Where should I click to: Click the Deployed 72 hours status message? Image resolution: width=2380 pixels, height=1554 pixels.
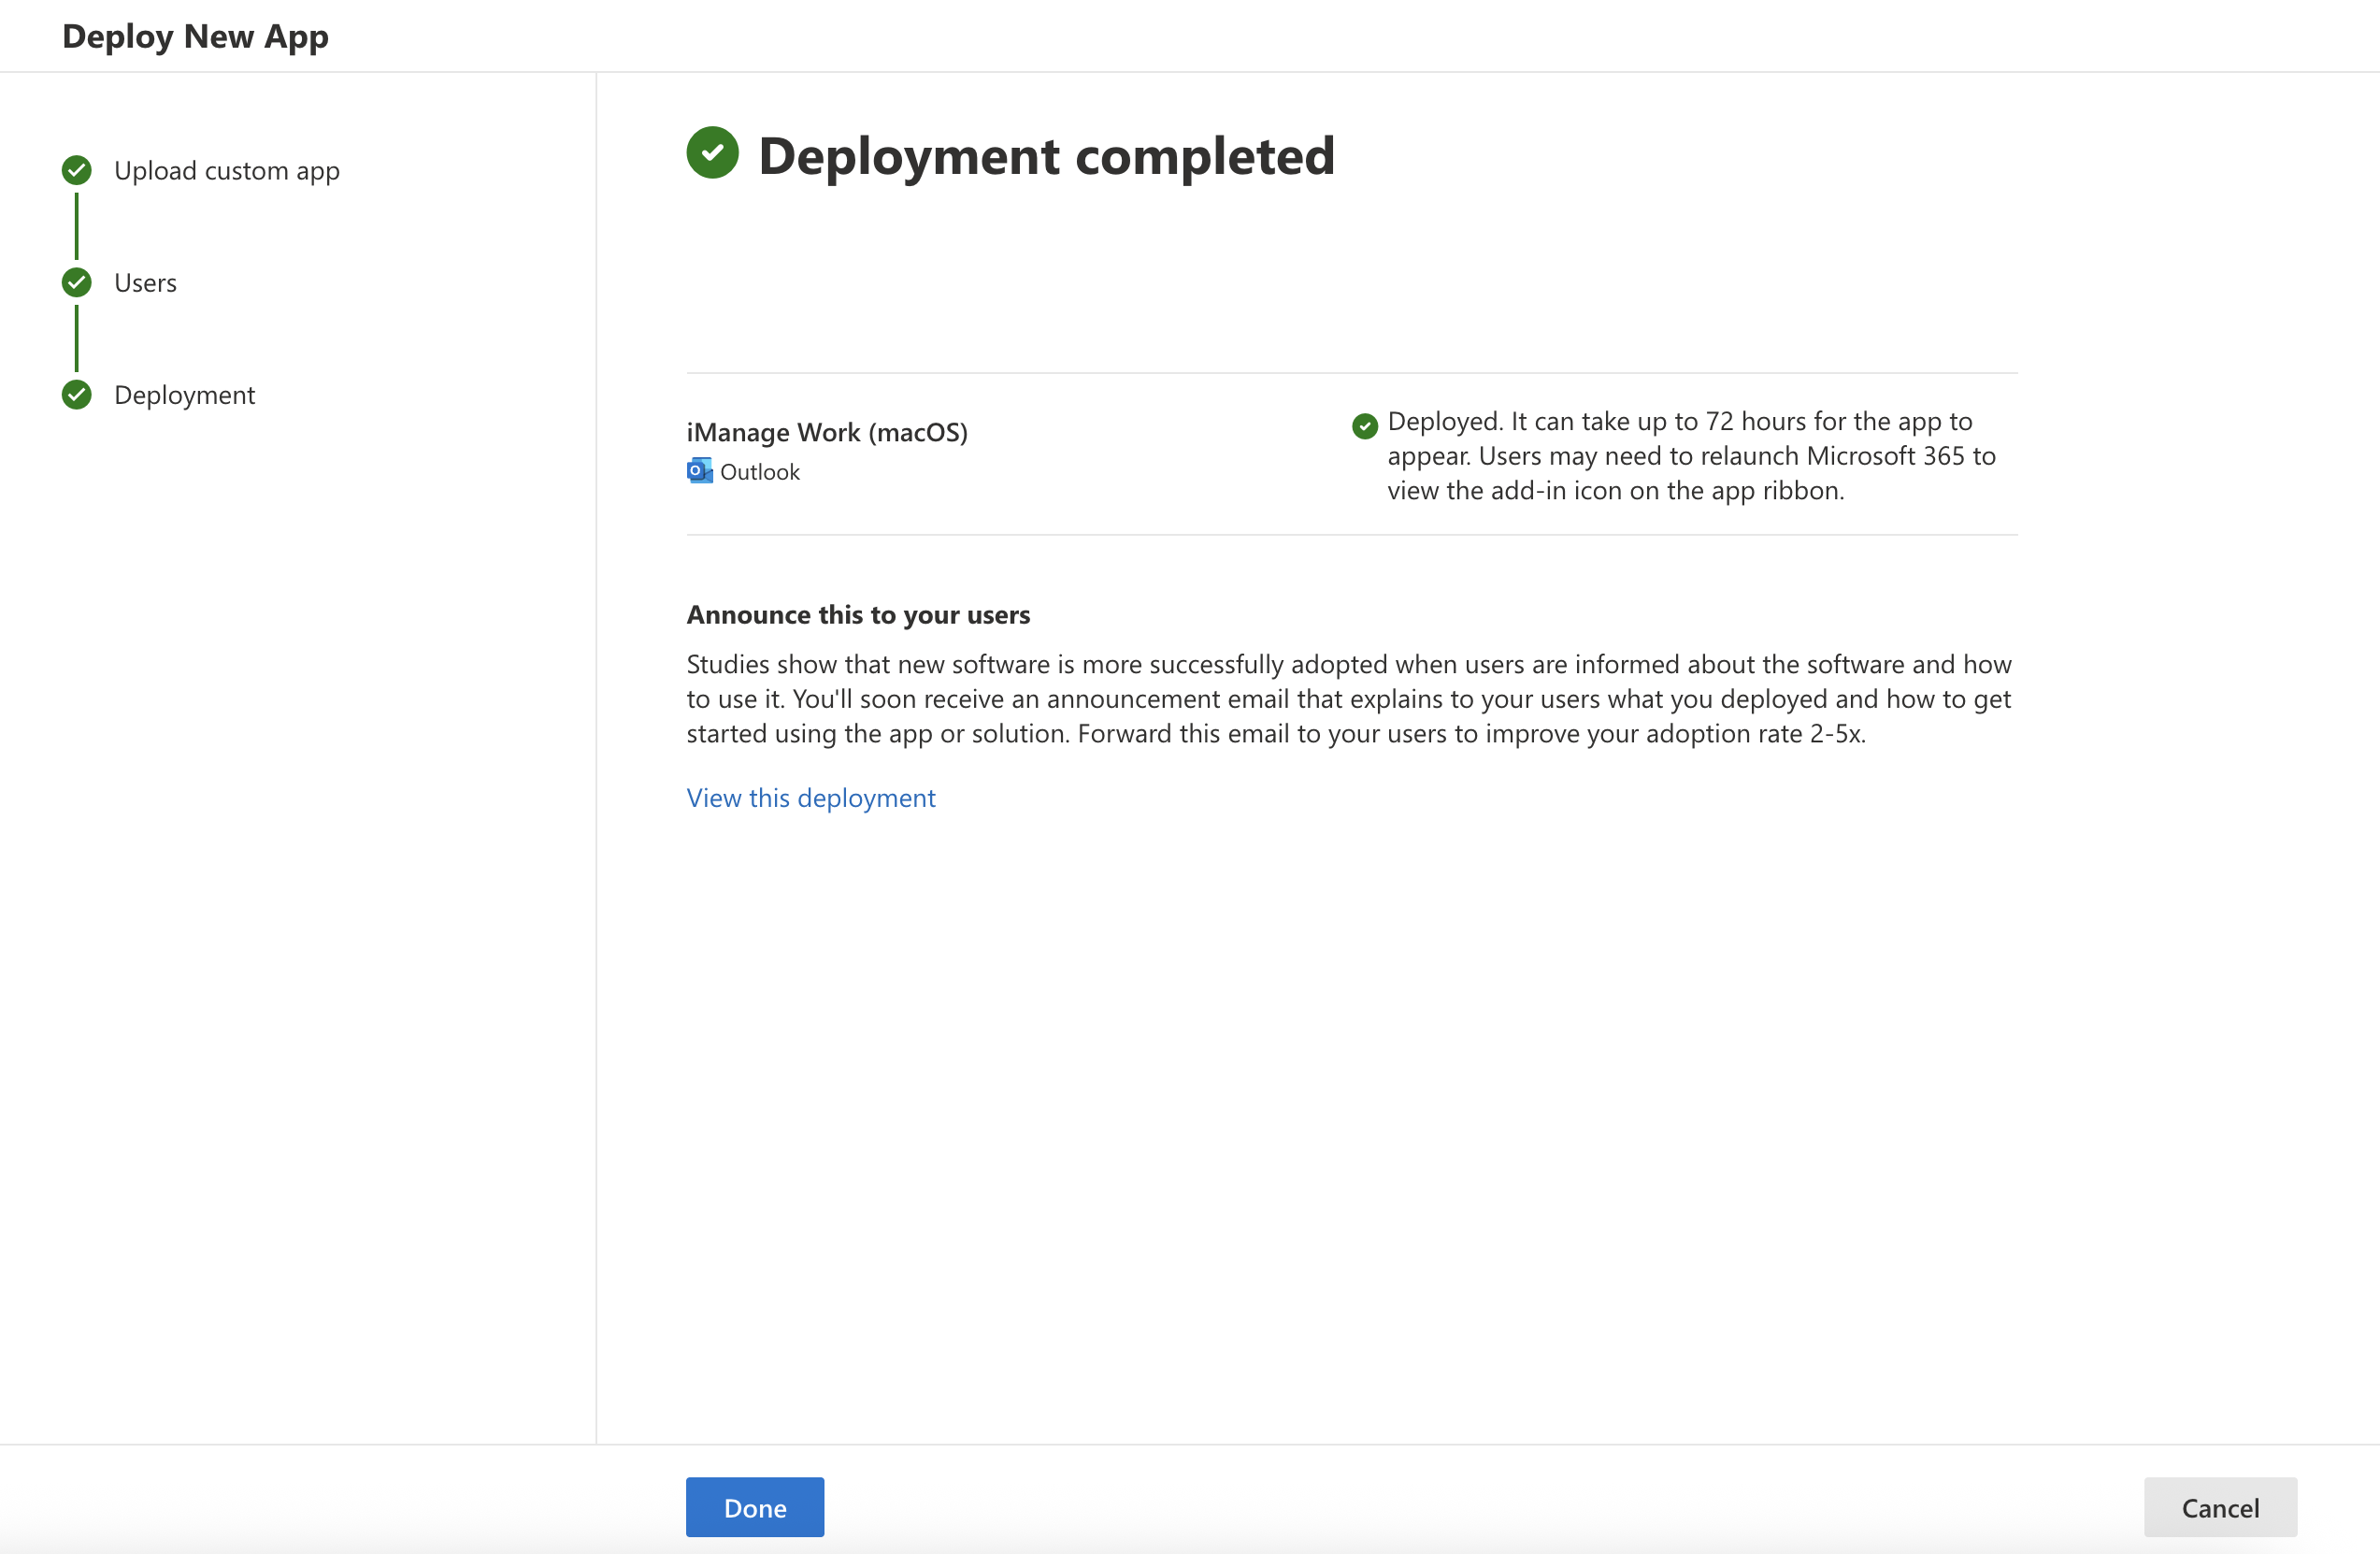(x=1690, y=456)
